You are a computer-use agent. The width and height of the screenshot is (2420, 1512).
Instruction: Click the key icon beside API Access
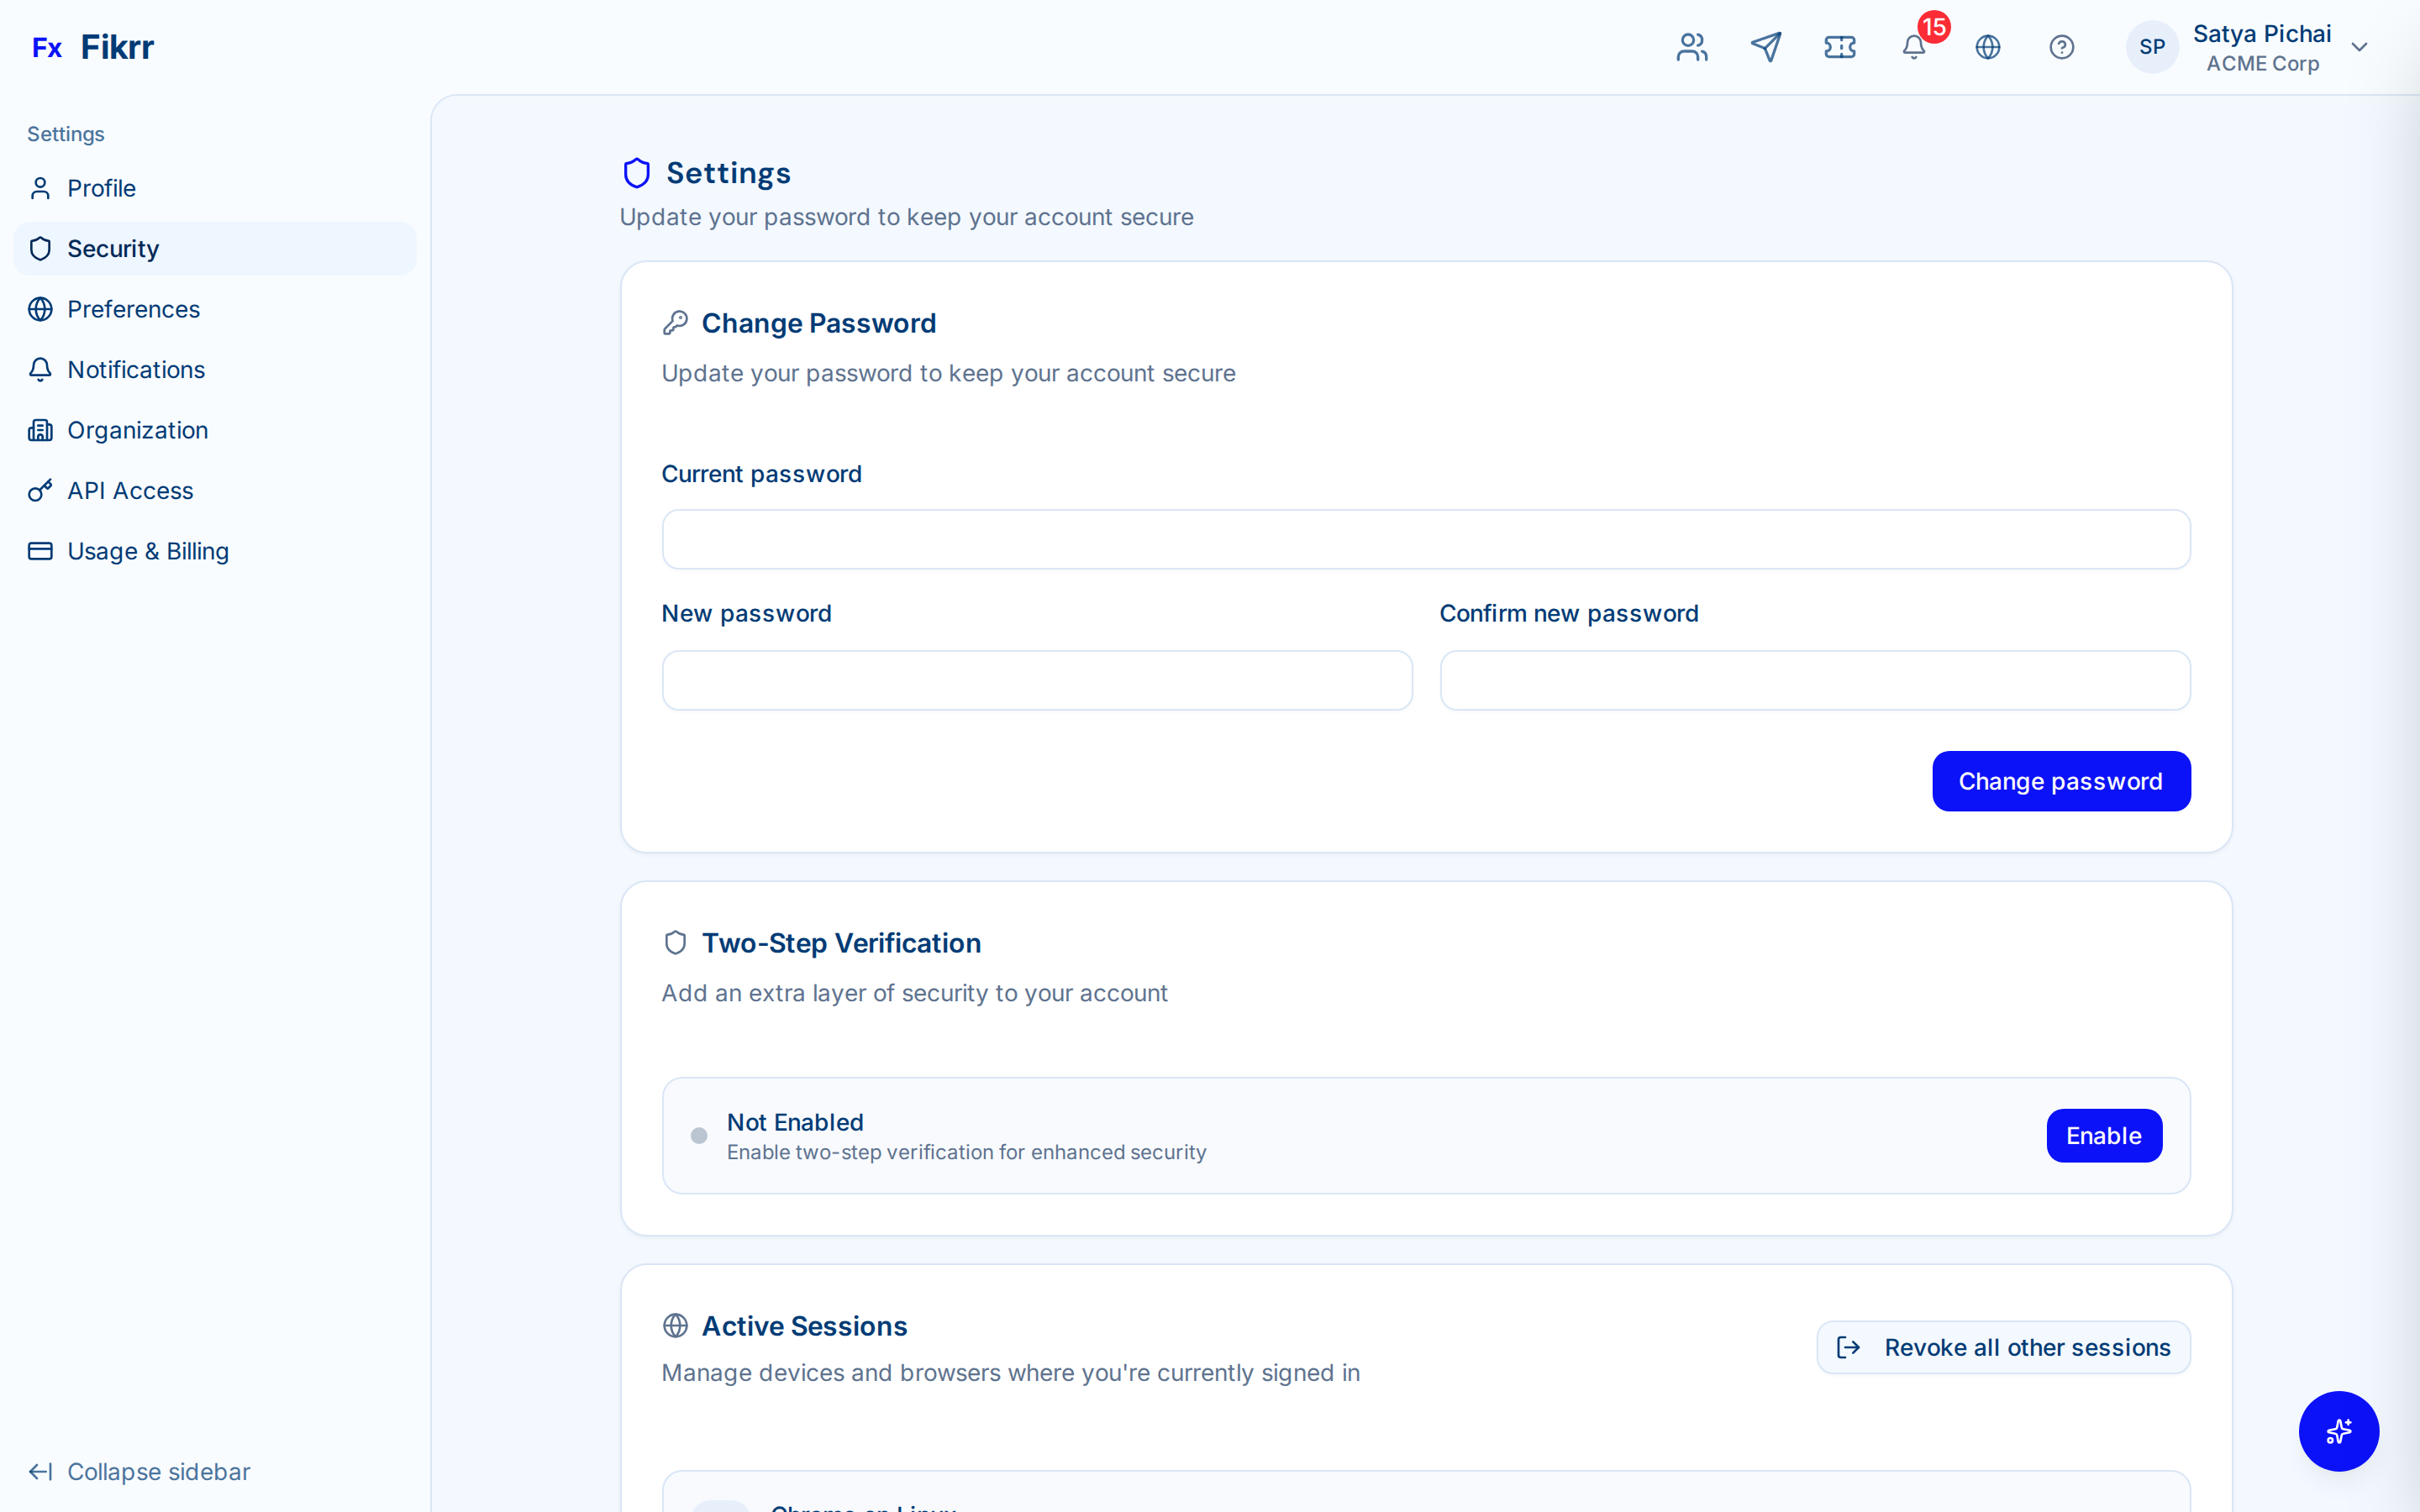click(40, 491)
